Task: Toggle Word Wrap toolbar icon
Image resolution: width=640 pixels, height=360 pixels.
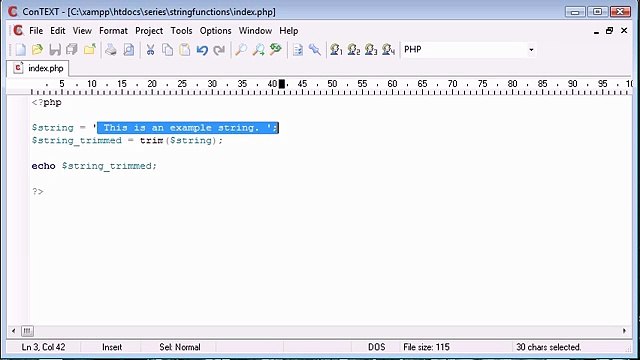Action: coord(298,50)
